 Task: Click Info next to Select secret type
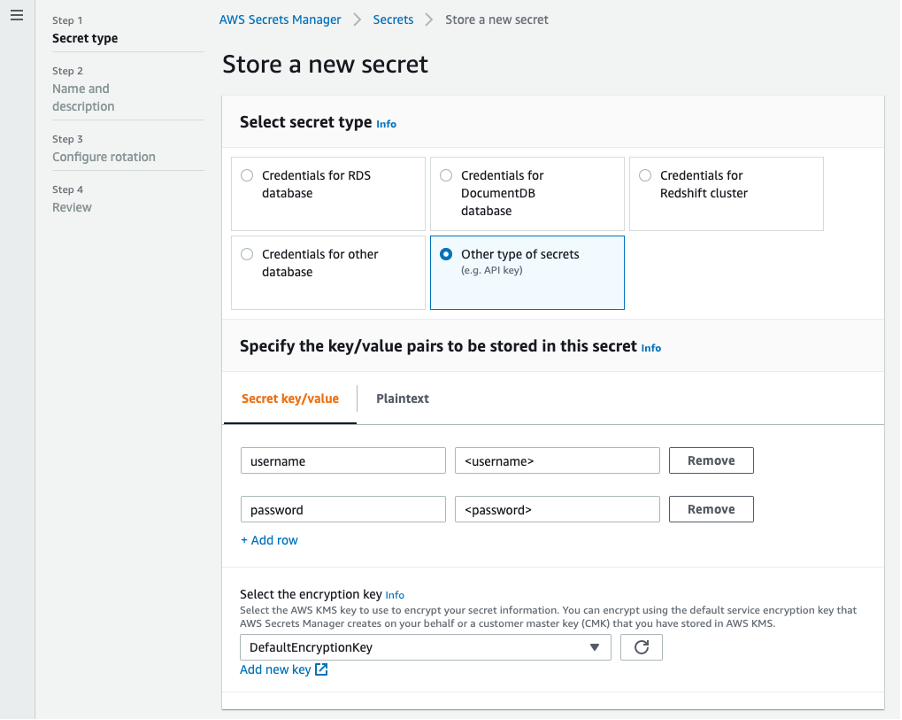coord(386,124)
